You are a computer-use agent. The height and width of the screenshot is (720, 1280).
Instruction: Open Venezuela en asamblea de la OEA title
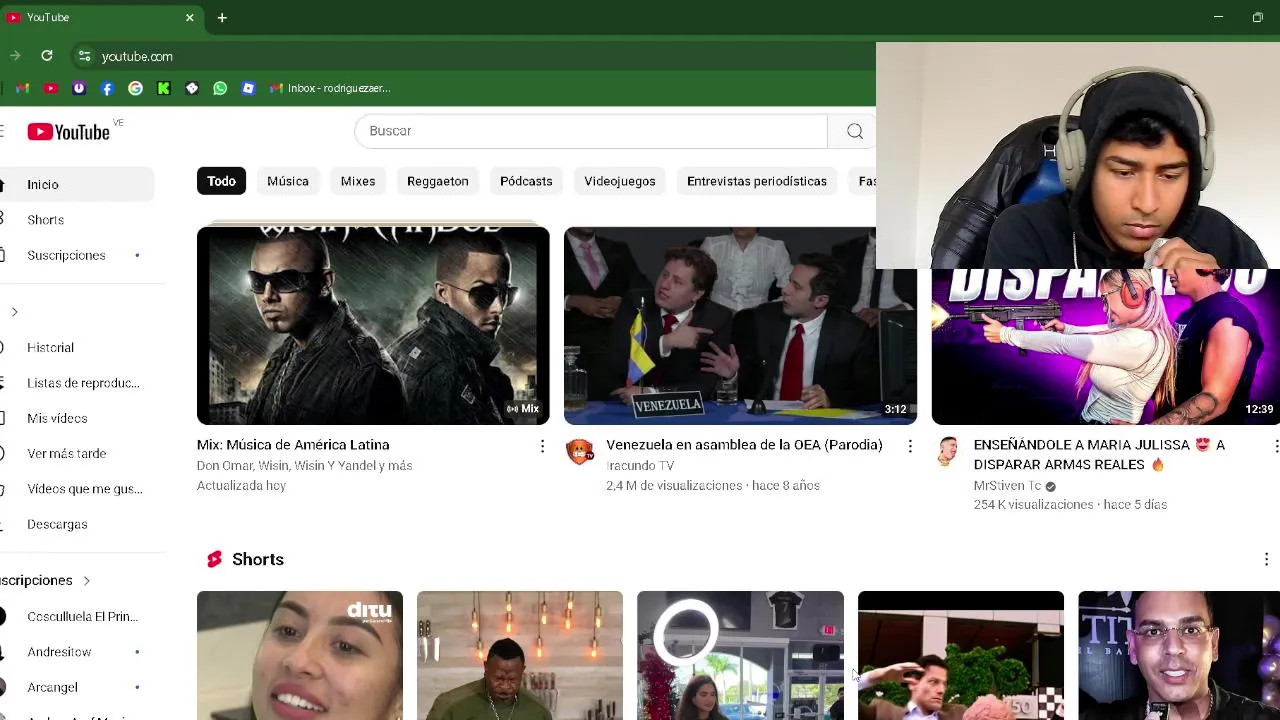(x=744, y=445)
